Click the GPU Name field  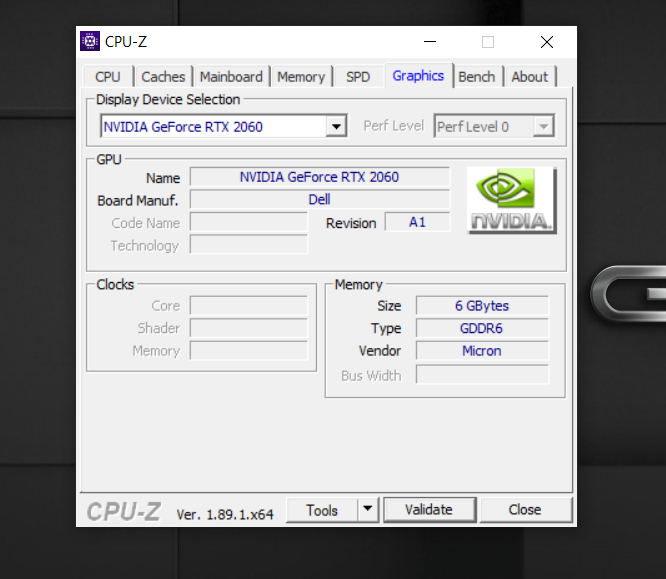(x=319, y=177)
